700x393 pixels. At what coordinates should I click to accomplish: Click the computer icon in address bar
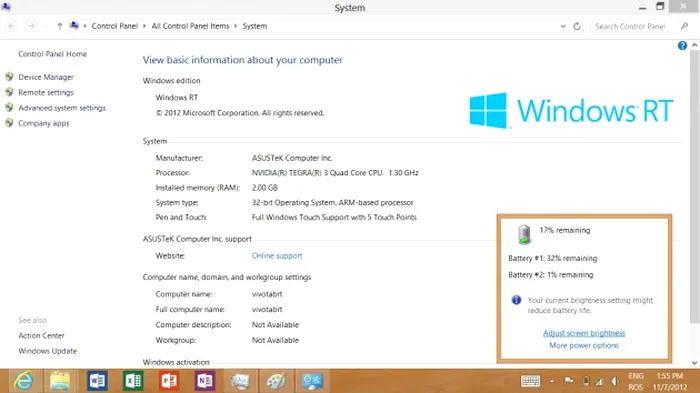(x=74, y=26)
